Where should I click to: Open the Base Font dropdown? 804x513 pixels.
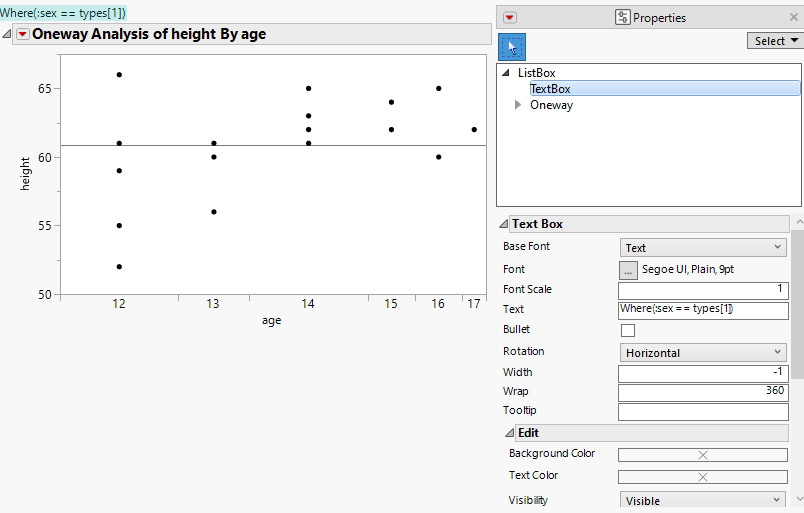[703, 248]
